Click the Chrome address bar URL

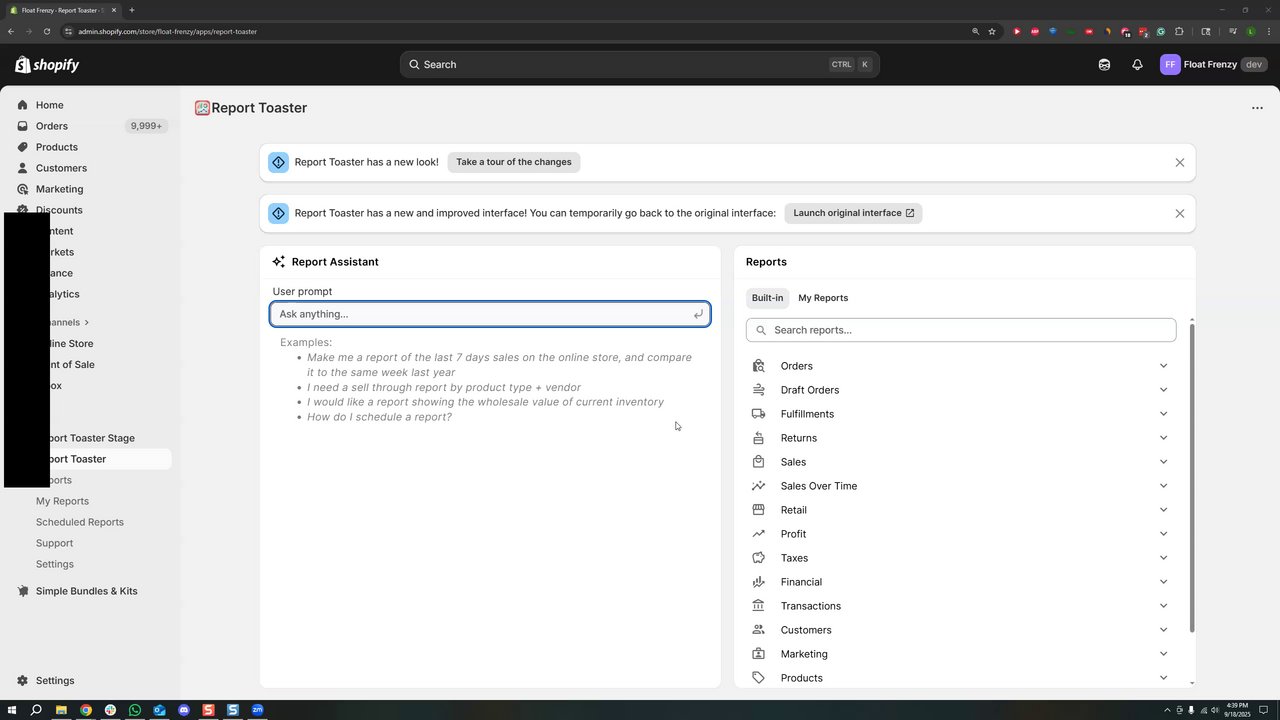coord(167,31)
